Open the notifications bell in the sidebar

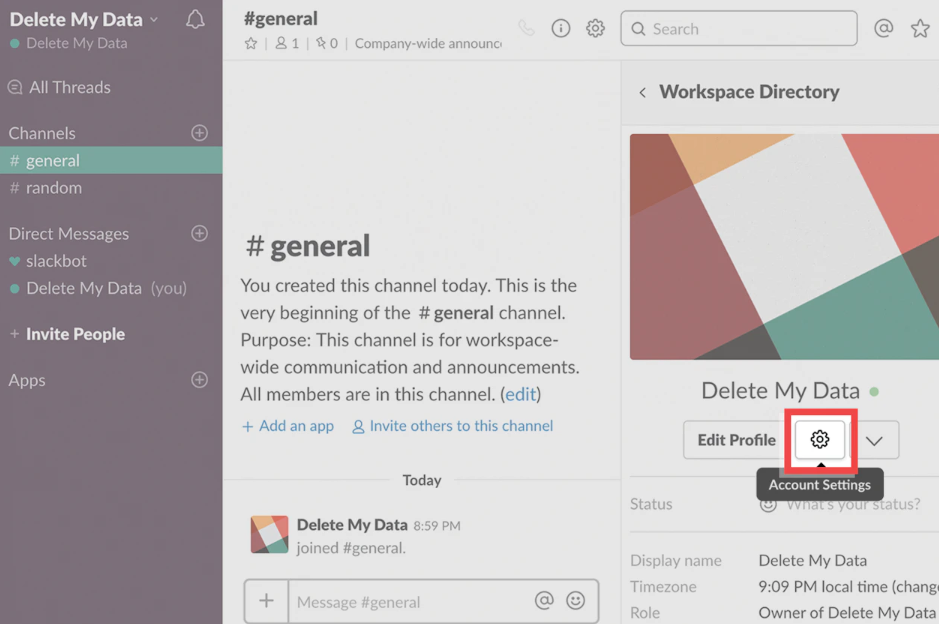195,20
